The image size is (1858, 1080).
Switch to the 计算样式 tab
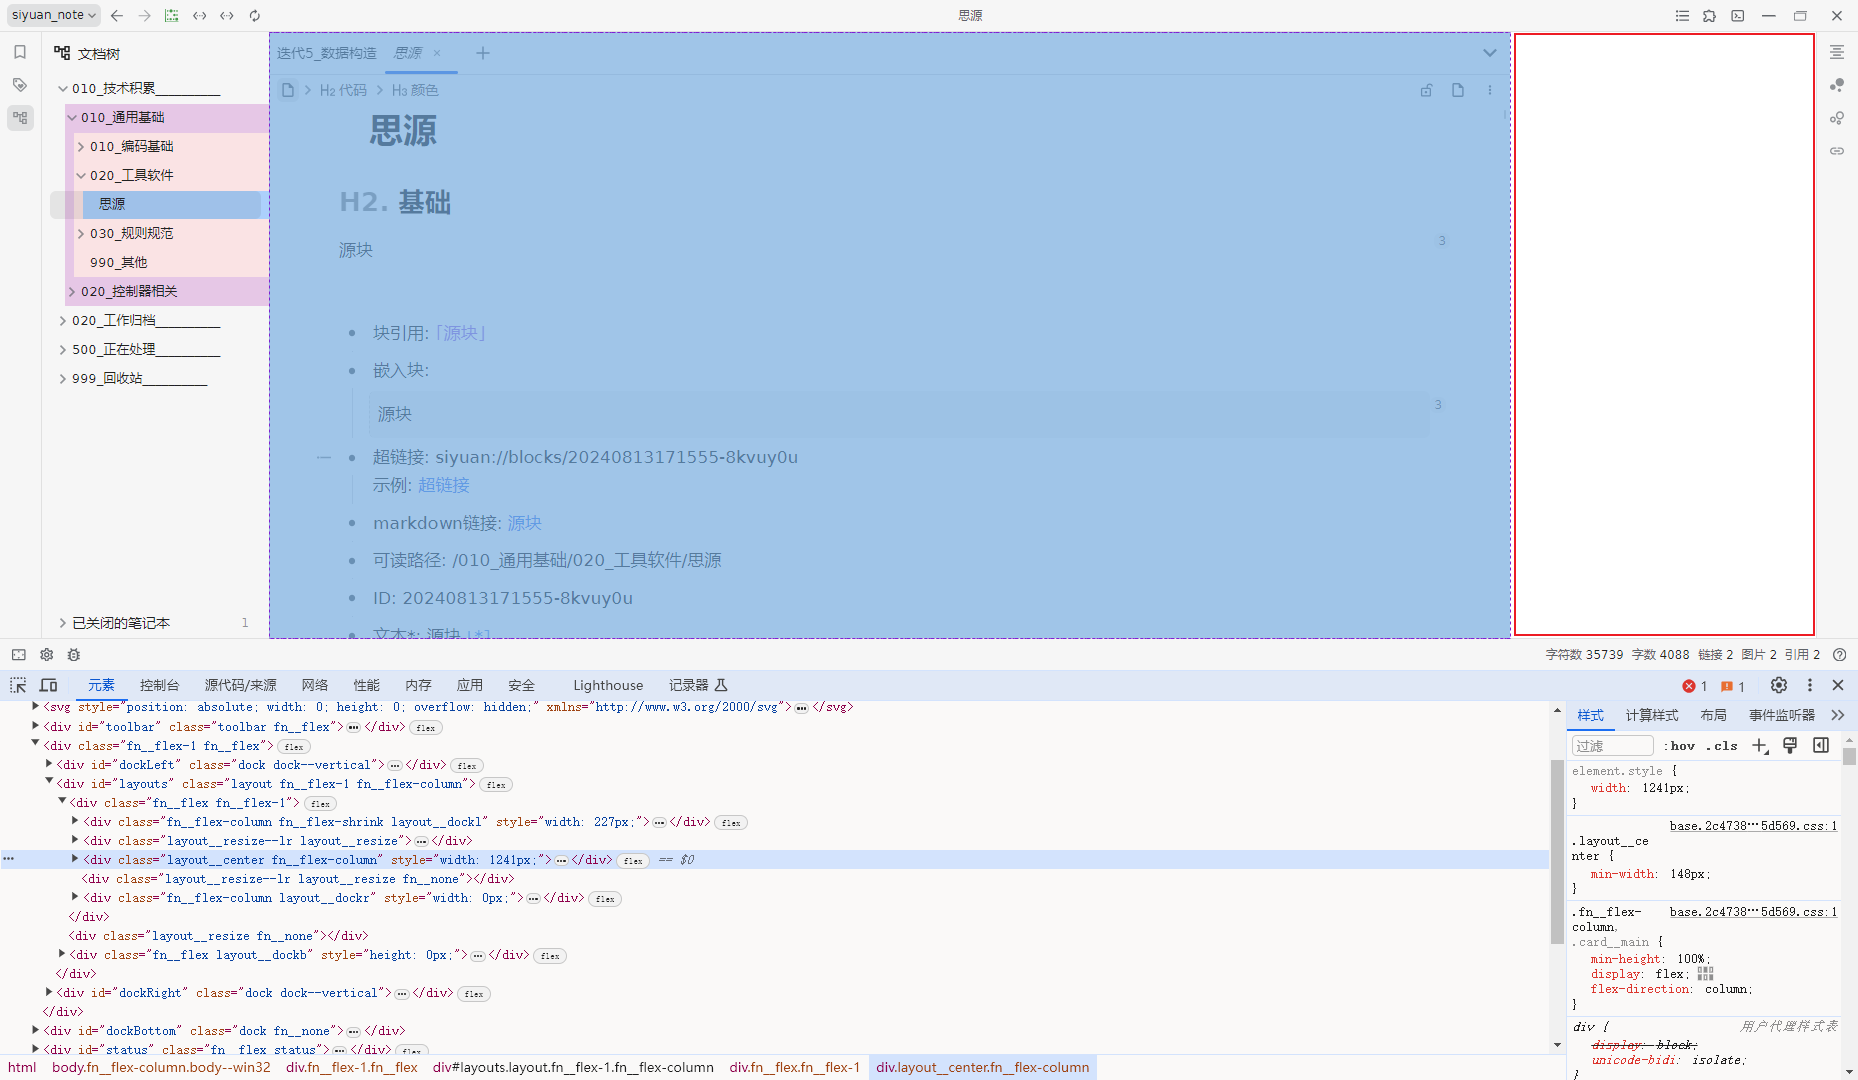[x=1652, y=715]
